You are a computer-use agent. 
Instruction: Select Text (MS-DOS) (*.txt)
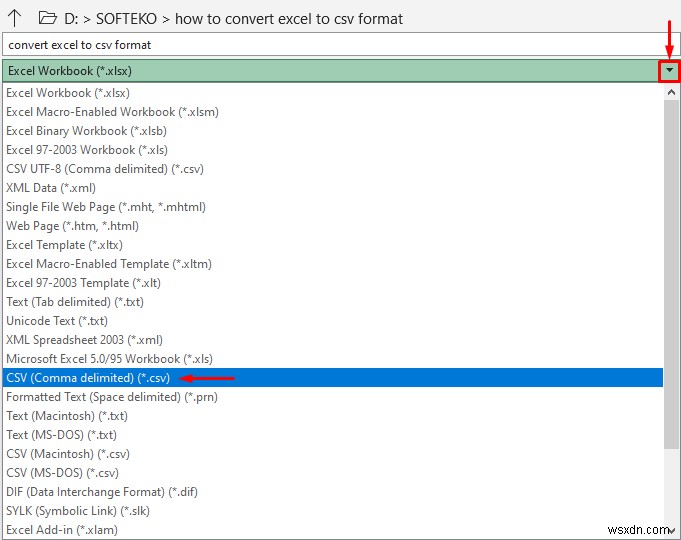[x=333, y=435]
